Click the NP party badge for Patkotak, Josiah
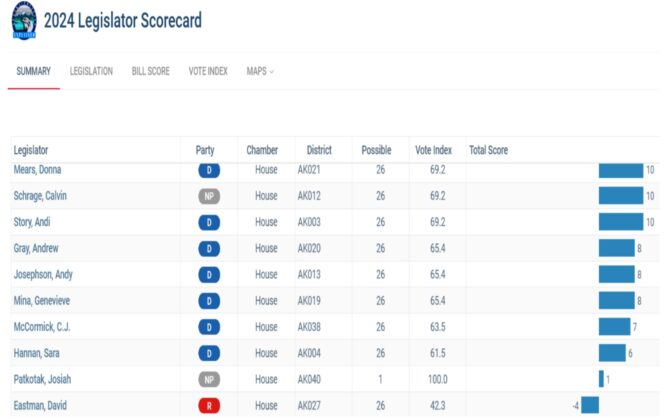 [x=209, y=379]
